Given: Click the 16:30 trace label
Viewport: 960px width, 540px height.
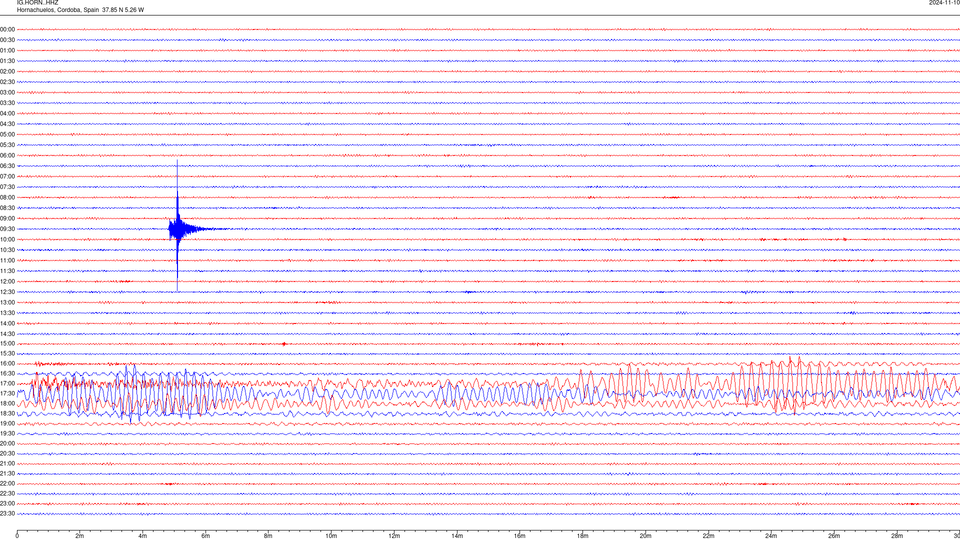Looking at the screenshot, I should coord(7,373).
